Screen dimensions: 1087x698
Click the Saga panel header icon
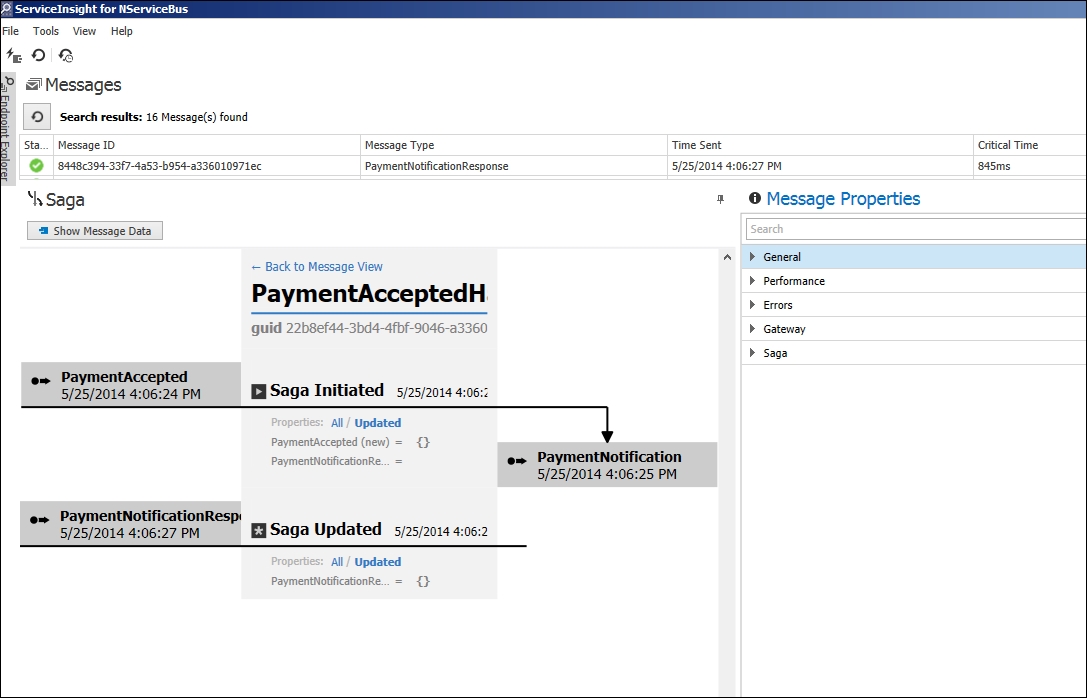coord(36,199)
